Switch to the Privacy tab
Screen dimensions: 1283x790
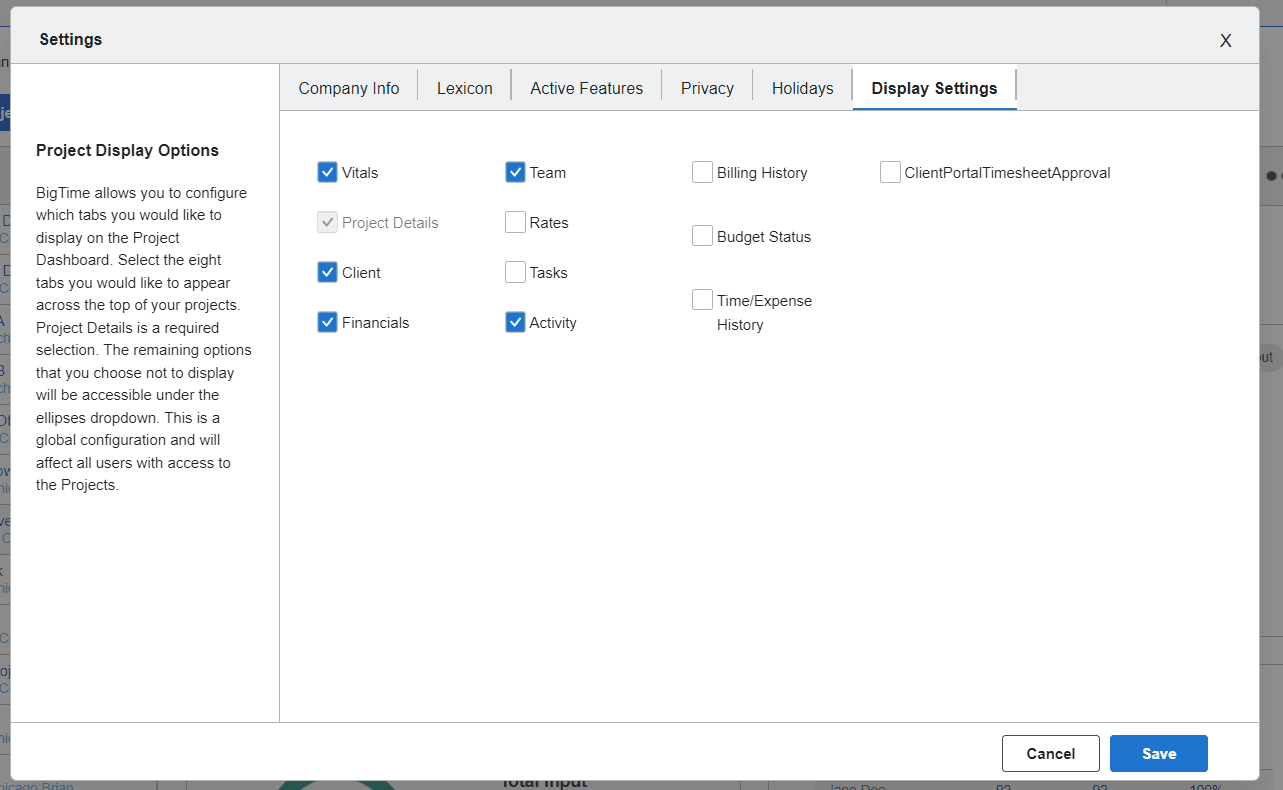click(x=706, y=88)
